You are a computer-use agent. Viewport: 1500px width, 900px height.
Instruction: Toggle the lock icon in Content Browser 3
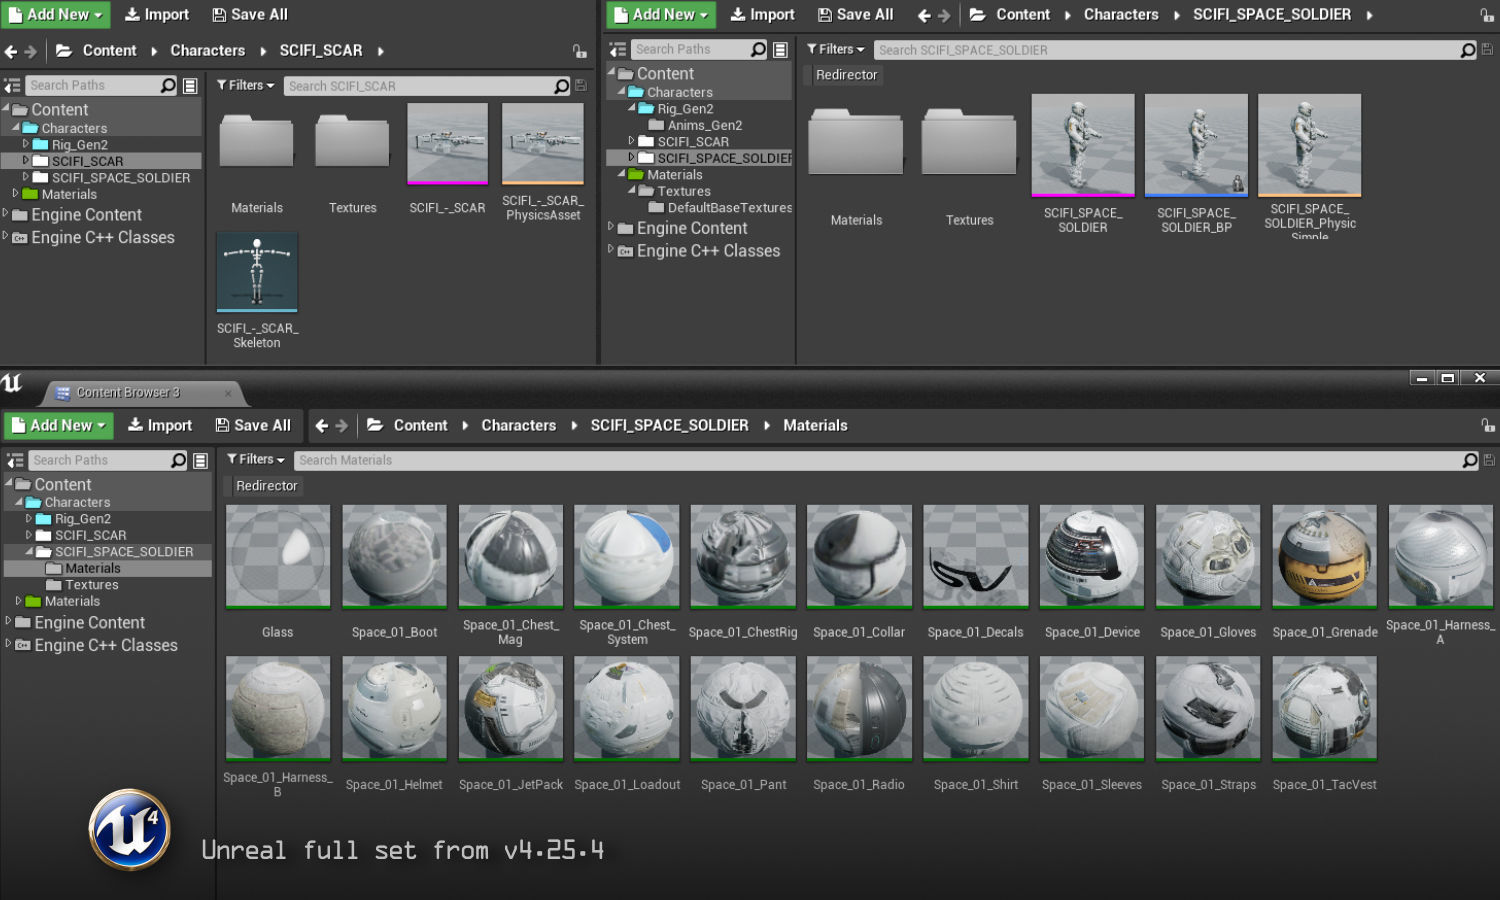coord(1488,425)
